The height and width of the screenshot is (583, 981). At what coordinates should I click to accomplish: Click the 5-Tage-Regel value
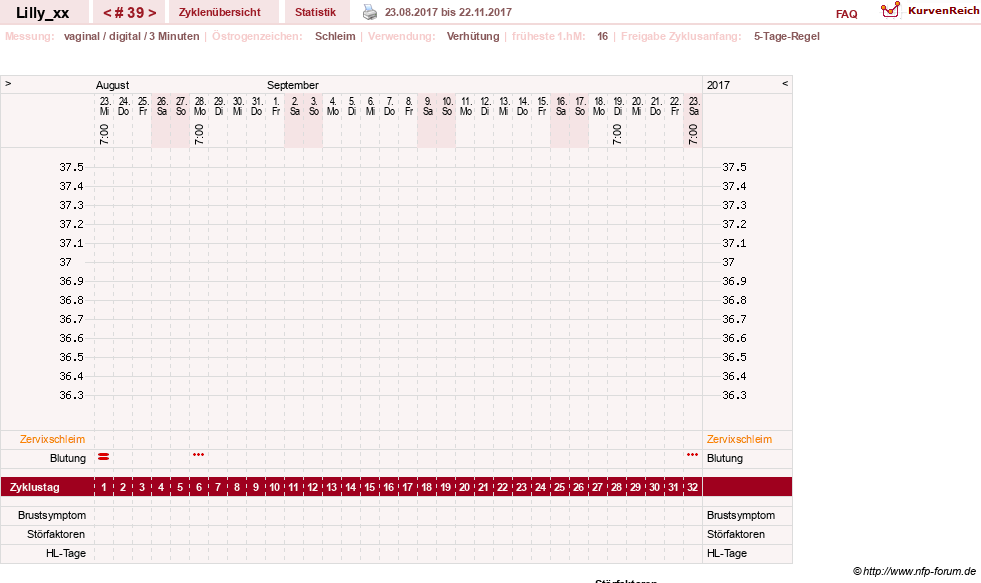[x=786, y=36]
